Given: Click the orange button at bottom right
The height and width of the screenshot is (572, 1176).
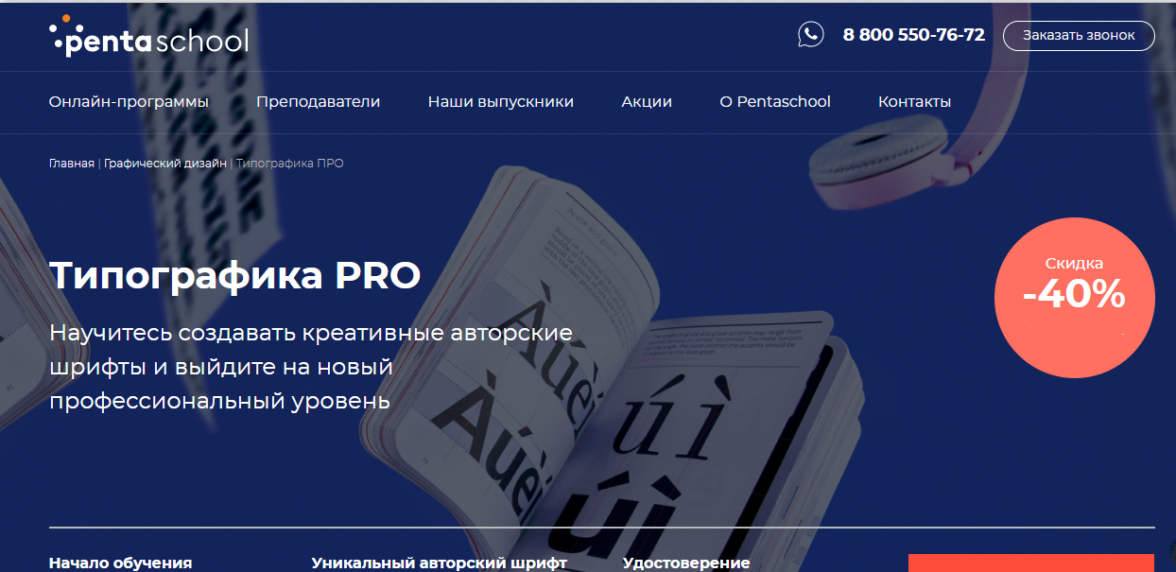Looking at the screenshot, I should pos(1030,563).
